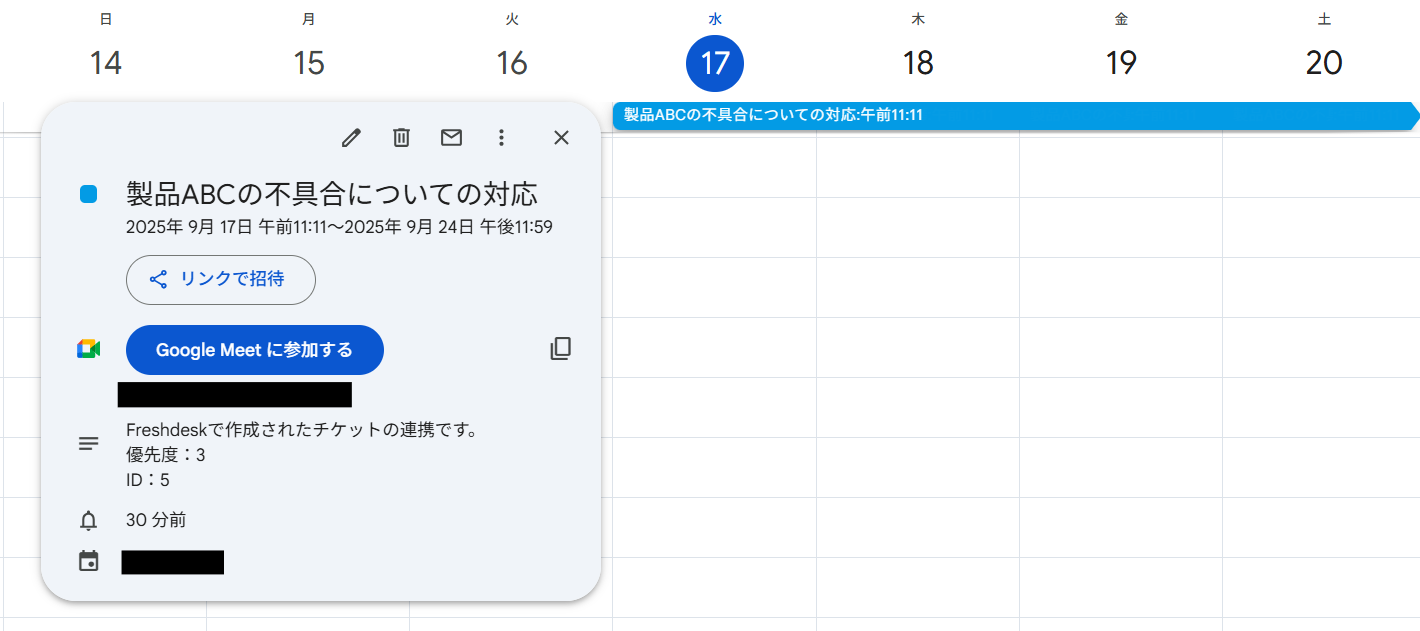Click Freshdeskで作成されたチケットの連携です description line
This screenshot has width=1420, height=631.
(302, 431)
